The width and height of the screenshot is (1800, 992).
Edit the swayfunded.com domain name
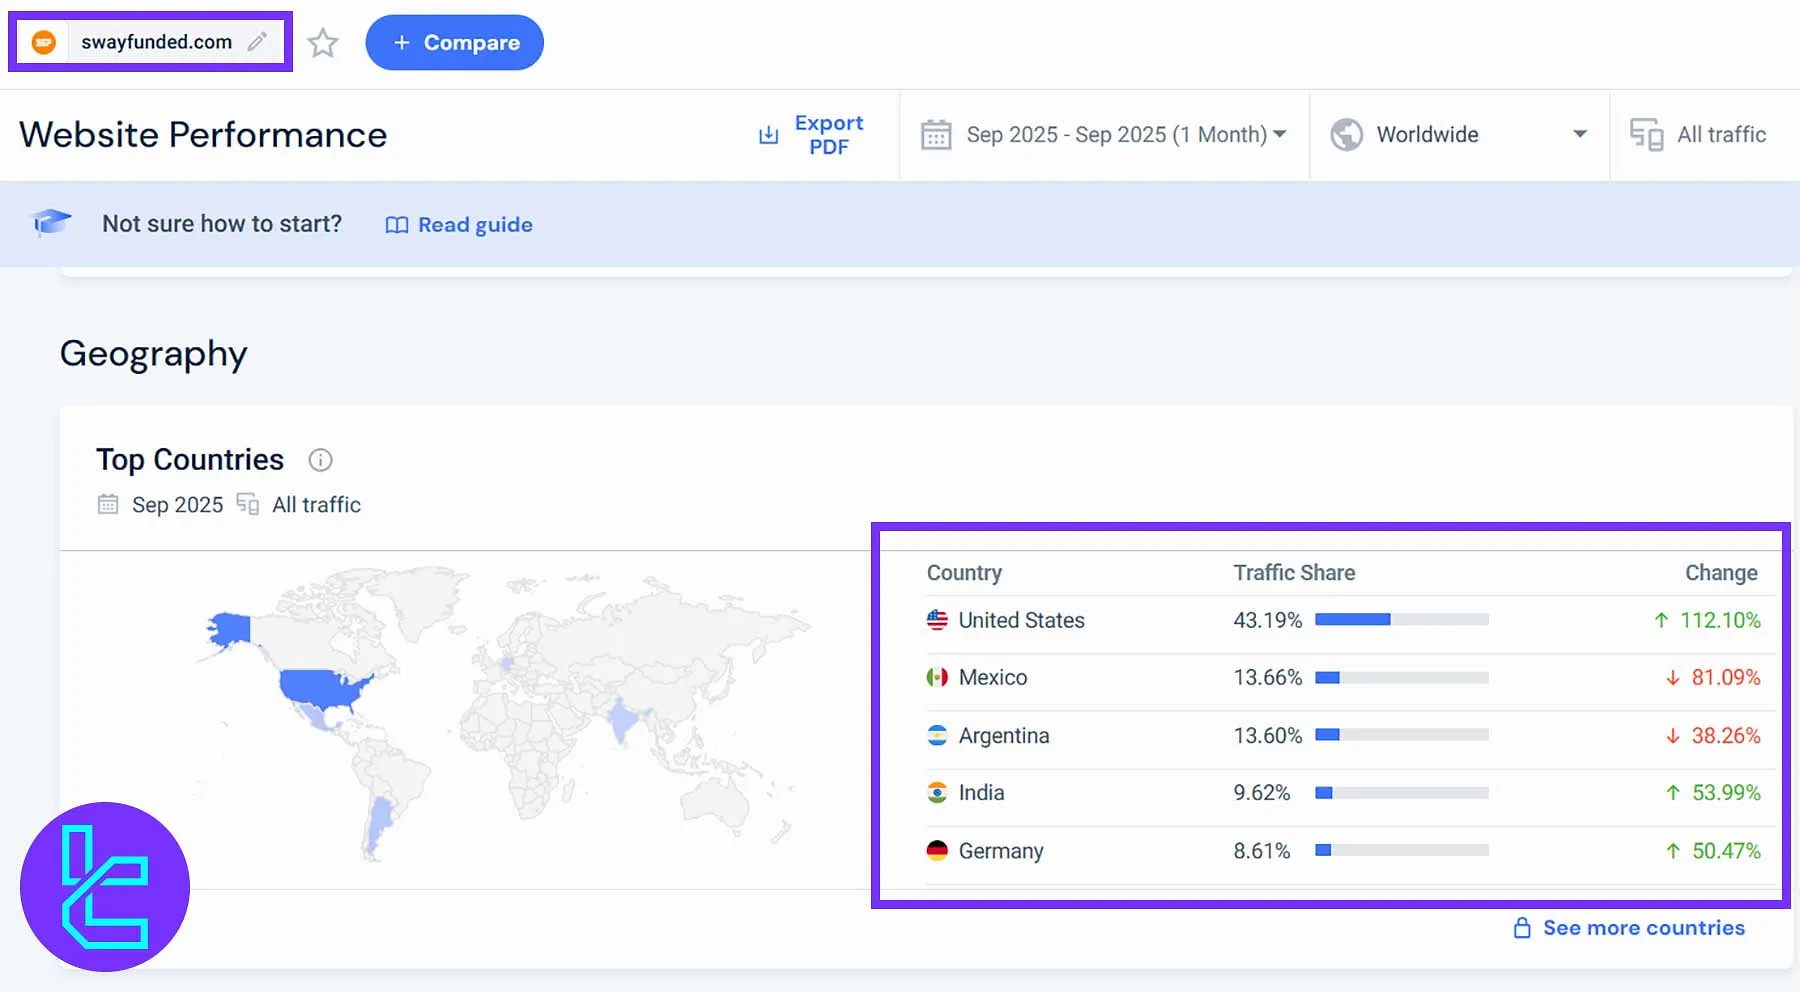click(258, 42)
